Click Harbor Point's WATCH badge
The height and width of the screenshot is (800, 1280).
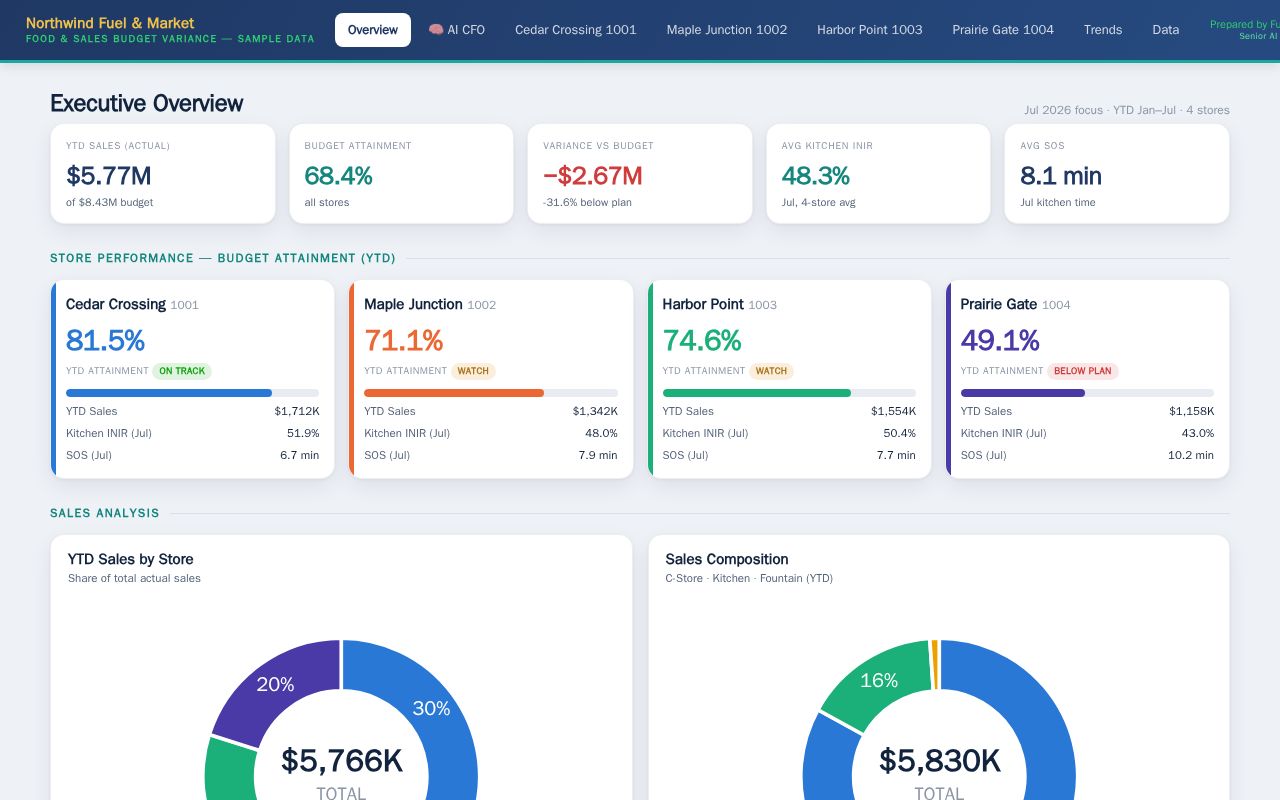771,371
